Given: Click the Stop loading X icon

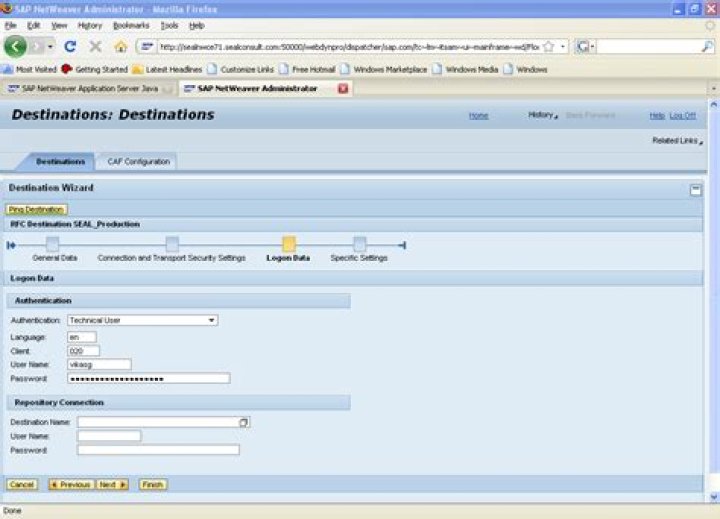Looking at the screenshot, I should coord(96,46).
